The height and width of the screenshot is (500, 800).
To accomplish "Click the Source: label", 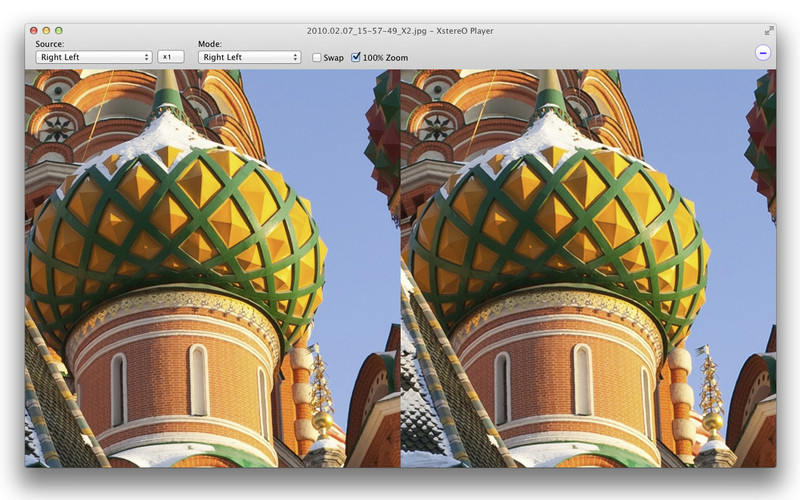I will (49, 44).
